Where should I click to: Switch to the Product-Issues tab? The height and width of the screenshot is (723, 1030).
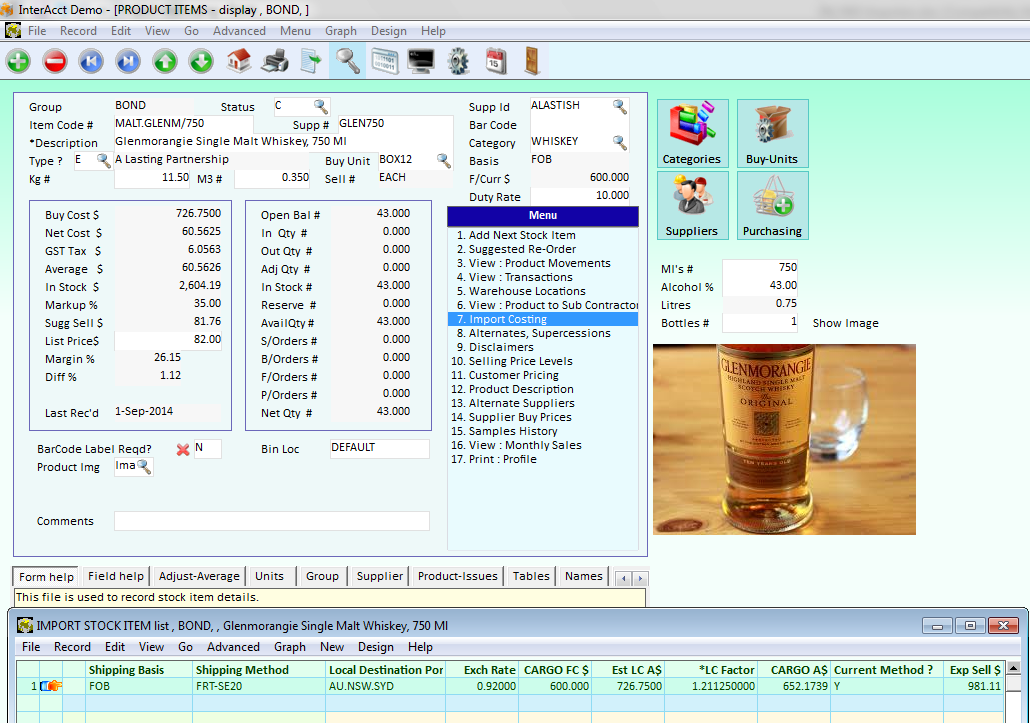point(458,576)
